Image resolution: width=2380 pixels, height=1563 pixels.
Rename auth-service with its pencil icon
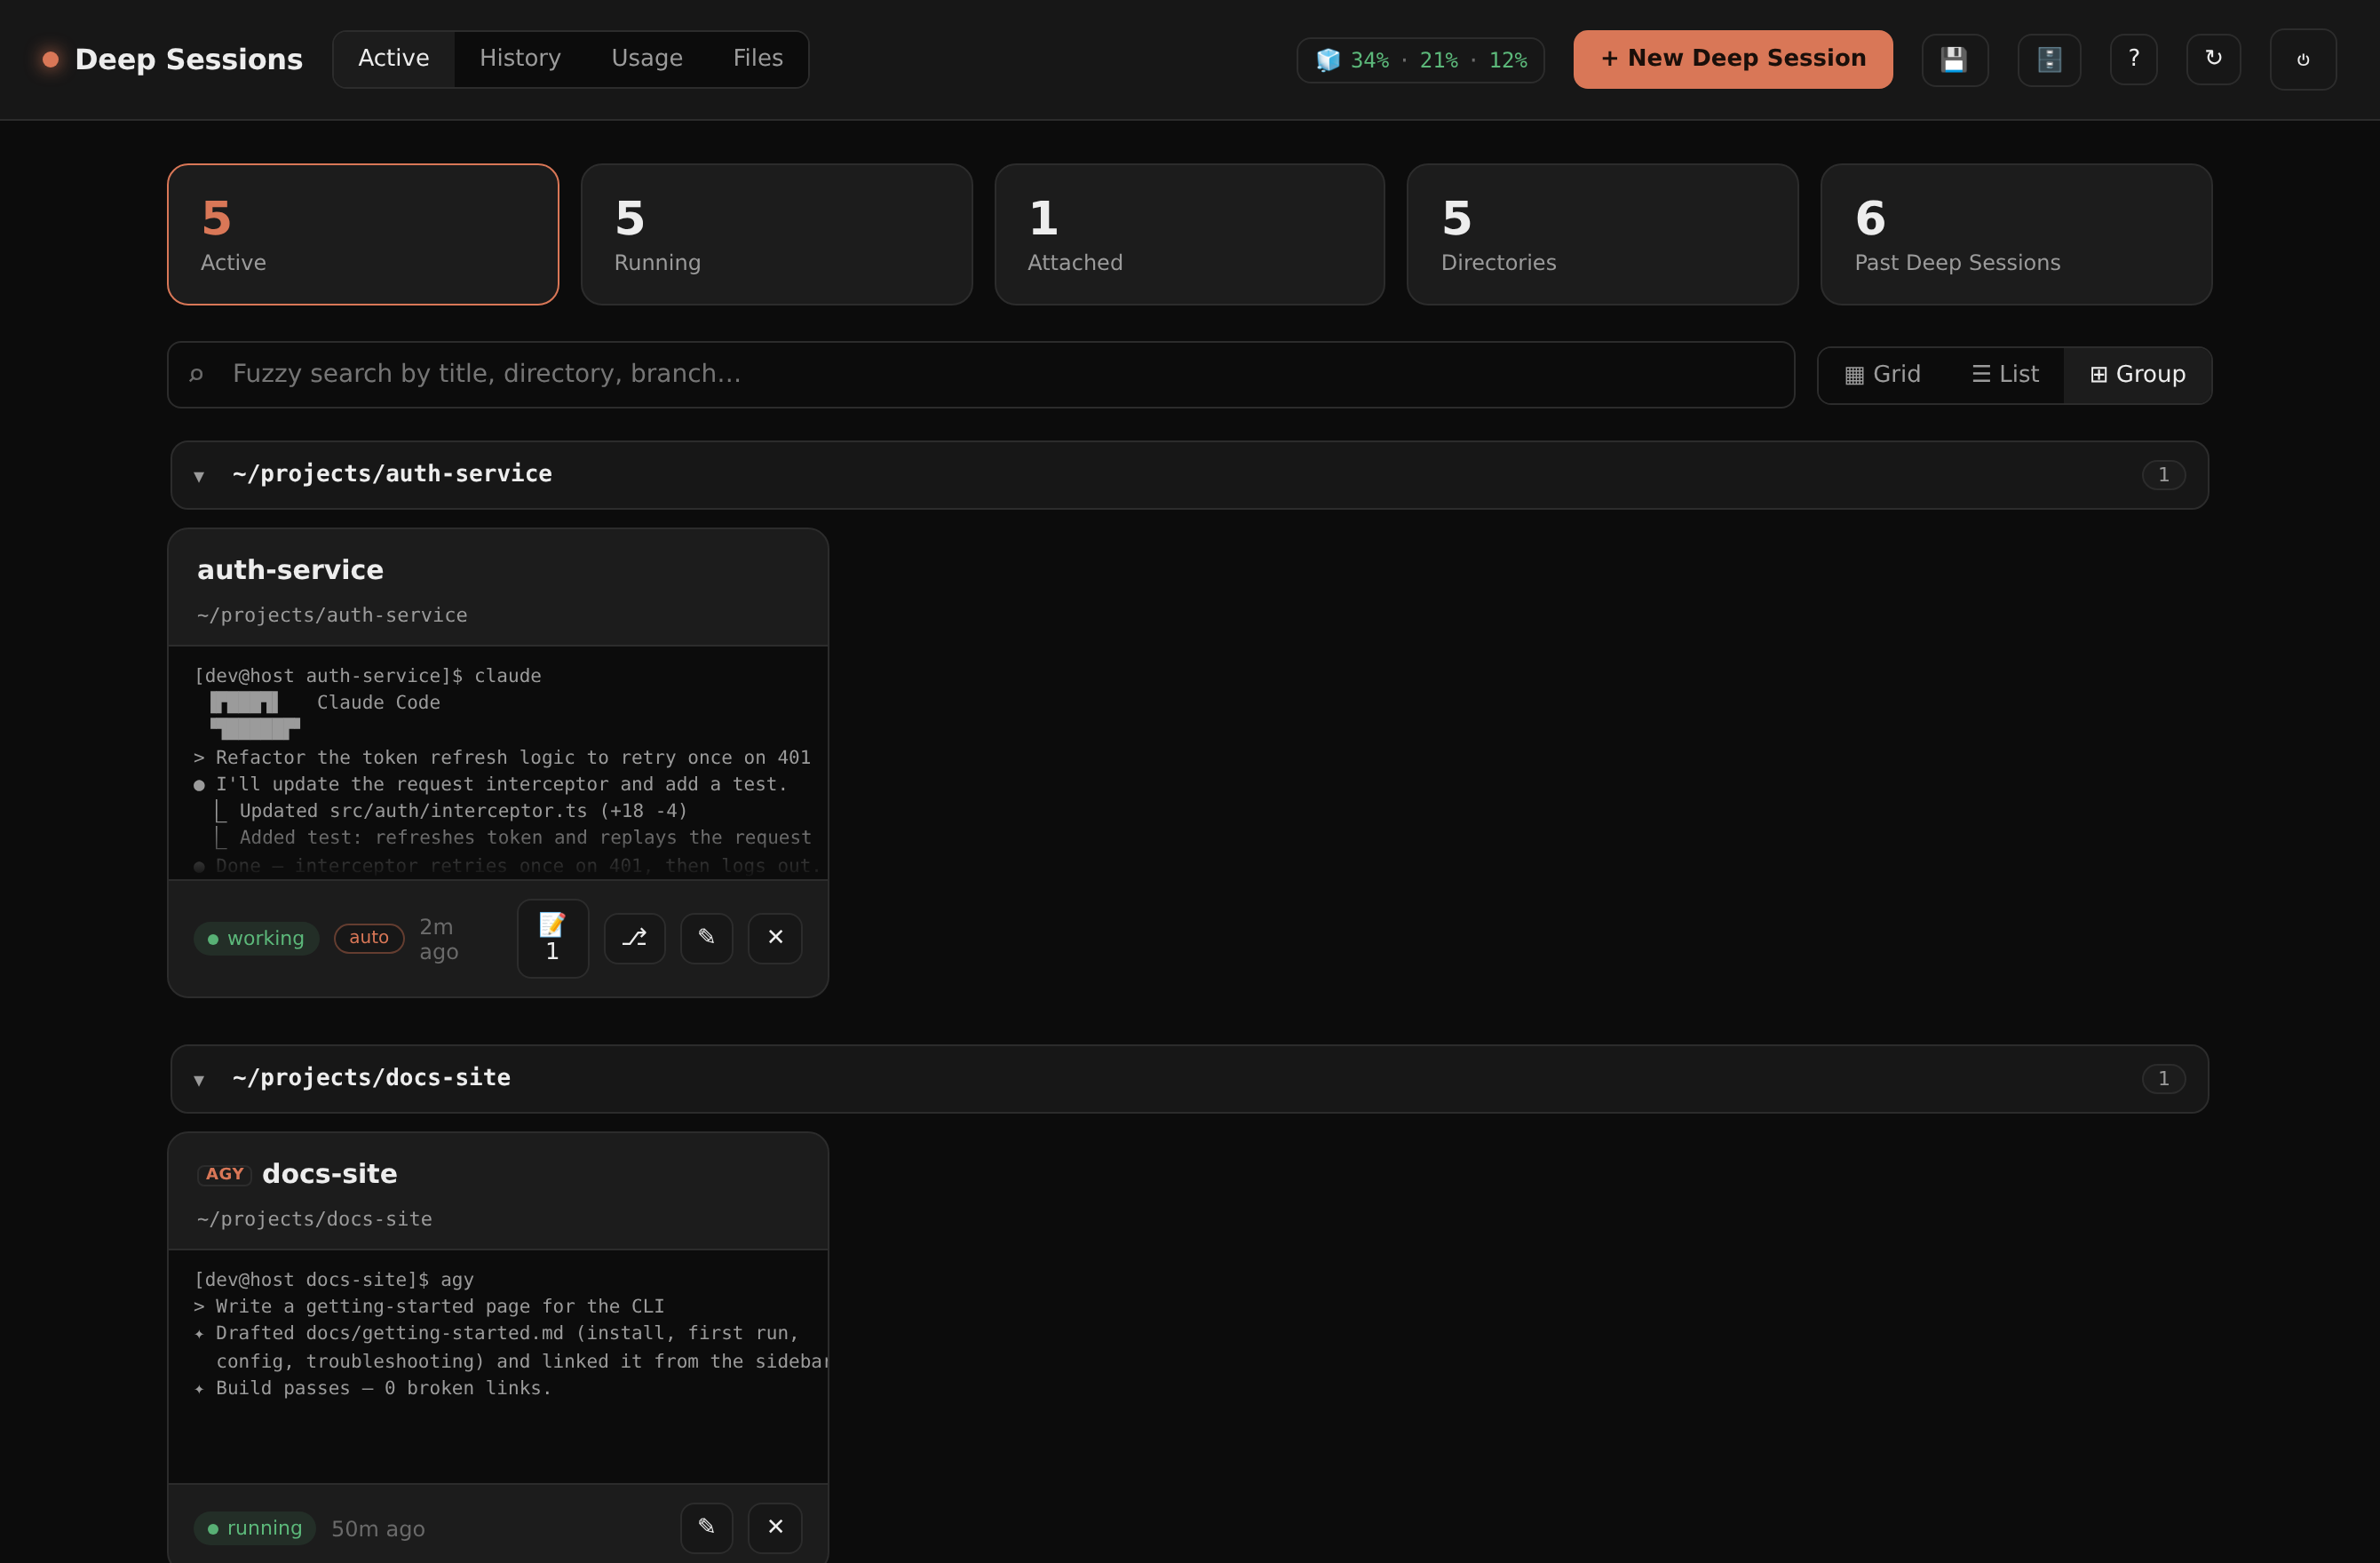pyautogui.click(x=706, y=938)
